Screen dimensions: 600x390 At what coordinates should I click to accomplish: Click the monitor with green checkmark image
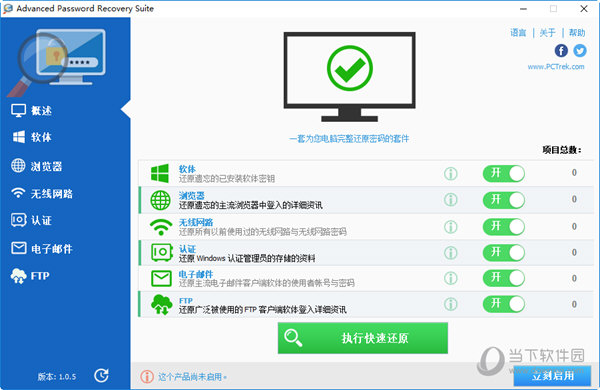[x=349, y=77]
